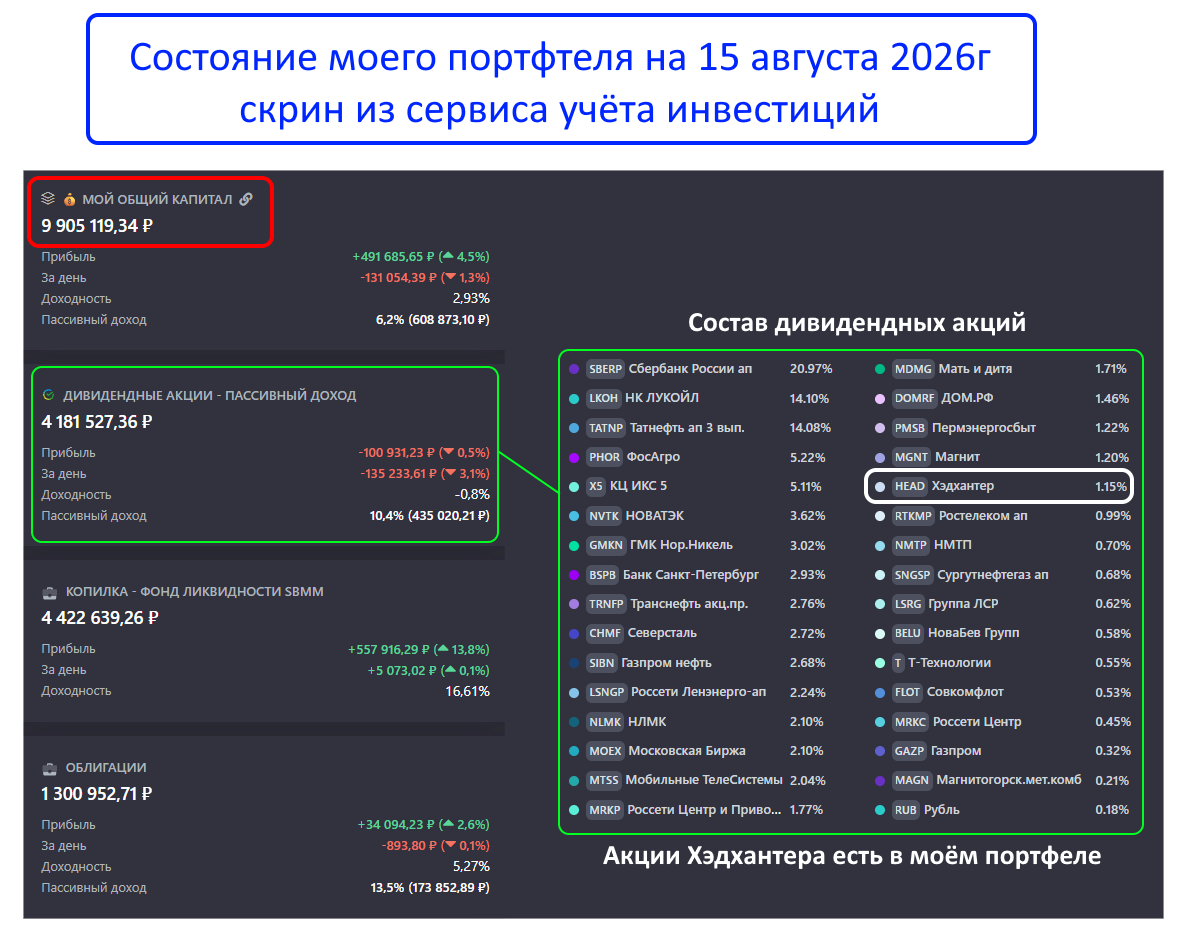Click the briefcase icon next to КОПИЛКА
The image size is (1189, 948).
[x=49, y=592]
